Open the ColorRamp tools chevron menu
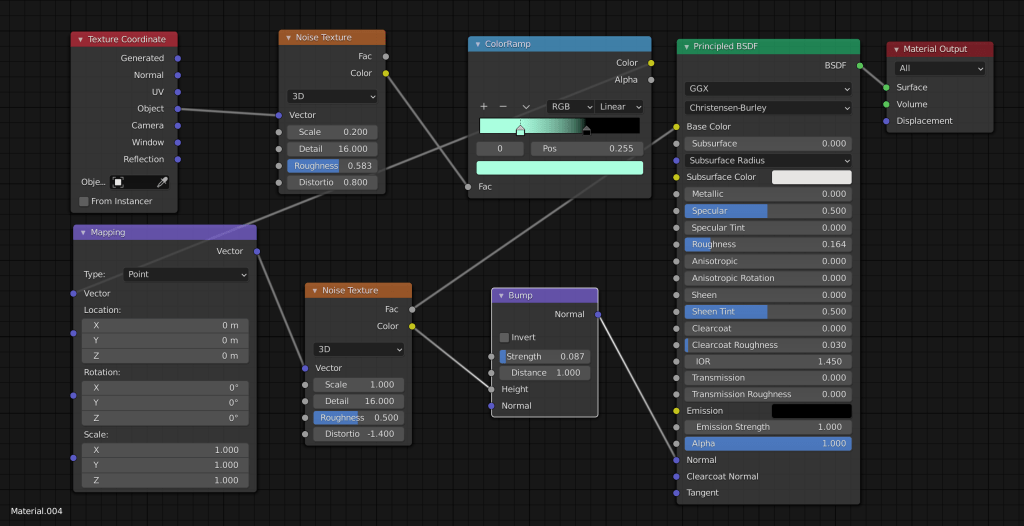The image size is (1024, 526). click(526, 106)
